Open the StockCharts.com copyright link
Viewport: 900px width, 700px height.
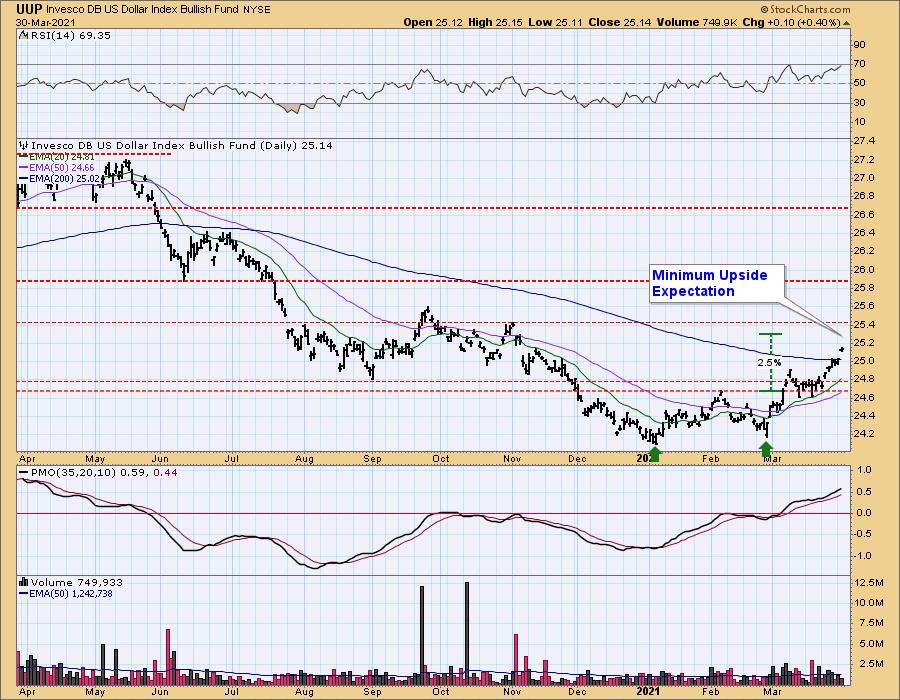pyautogui.click(x=805, y=9)
